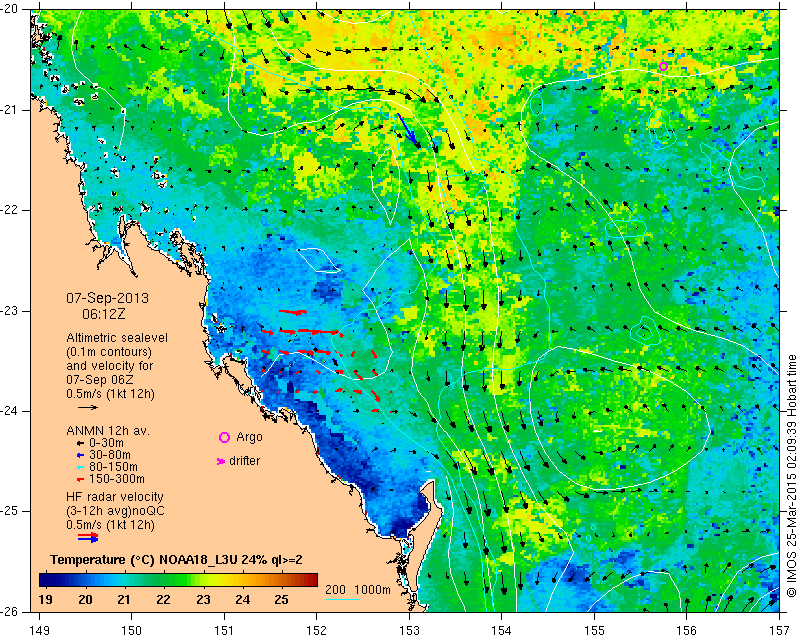
Task: Click the '30-80m' depth label
Action: tap(110, 455)
